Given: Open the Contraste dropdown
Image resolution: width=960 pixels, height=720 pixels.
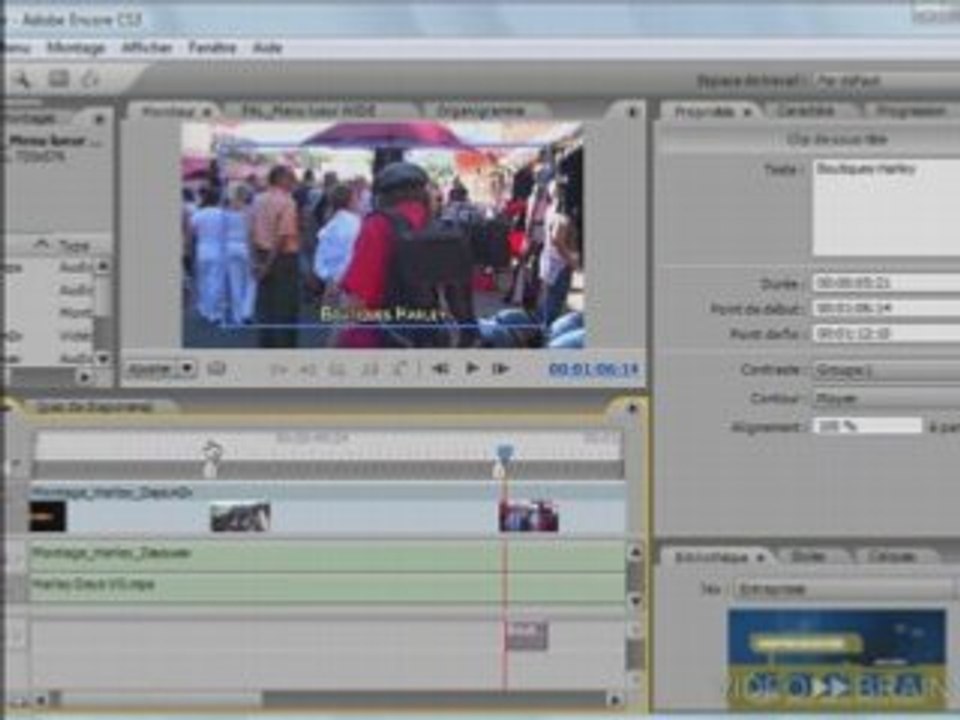Looking at the screenshot, I should 886,370.
